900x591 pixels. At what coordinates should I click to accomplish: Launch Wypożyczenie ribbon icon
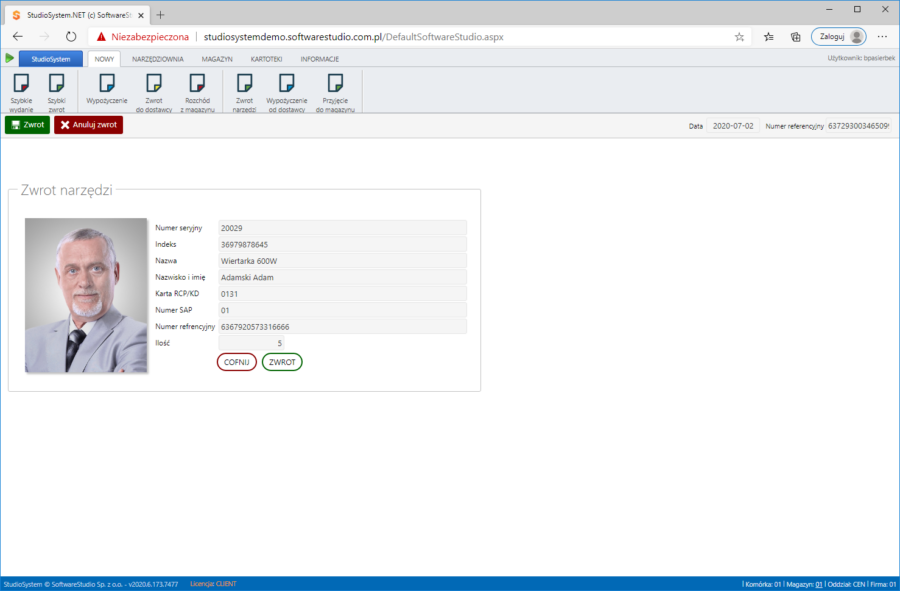click(x=107, y=89)
